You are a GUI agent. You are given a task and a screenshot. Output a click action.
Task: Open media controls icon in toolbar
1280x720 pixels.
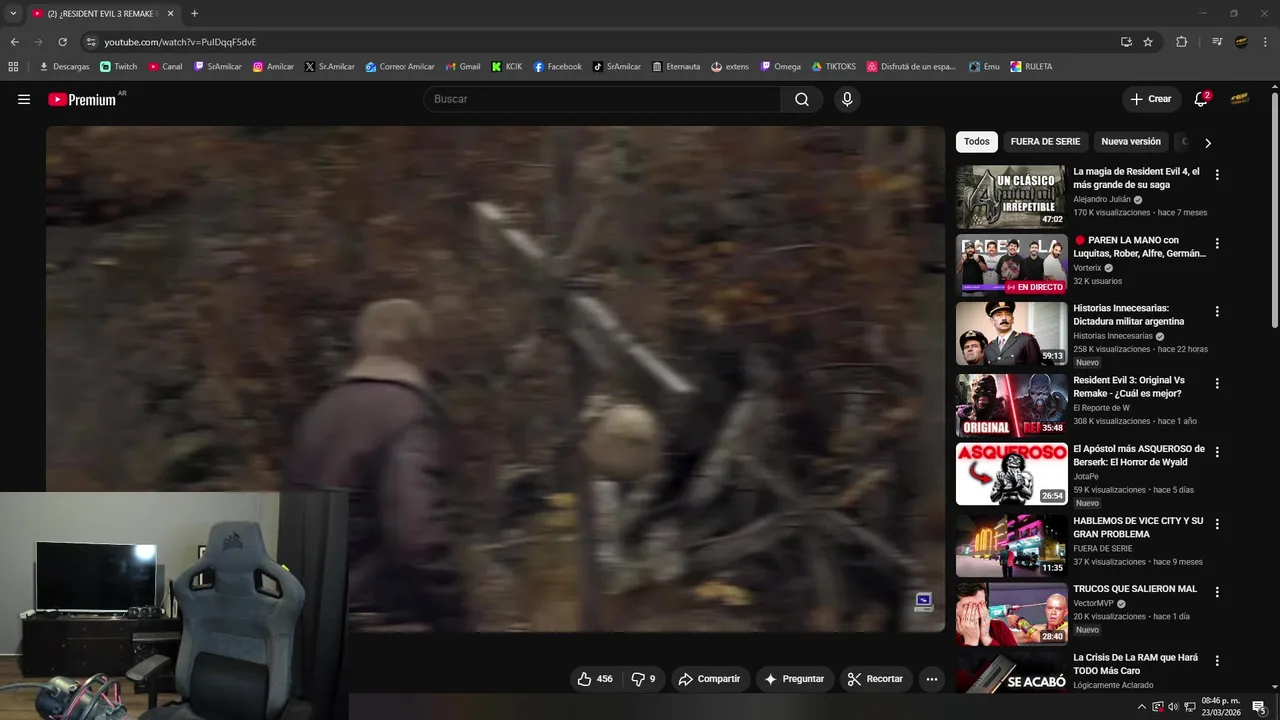1217,42
